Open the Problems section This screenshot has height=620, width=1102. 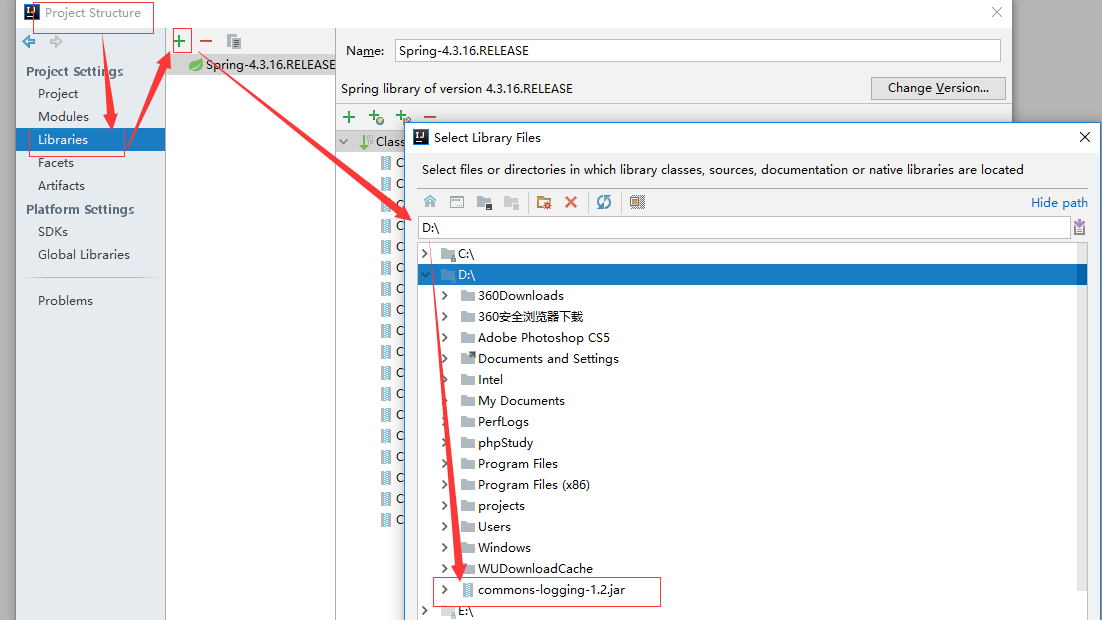[x=65, y=300]
